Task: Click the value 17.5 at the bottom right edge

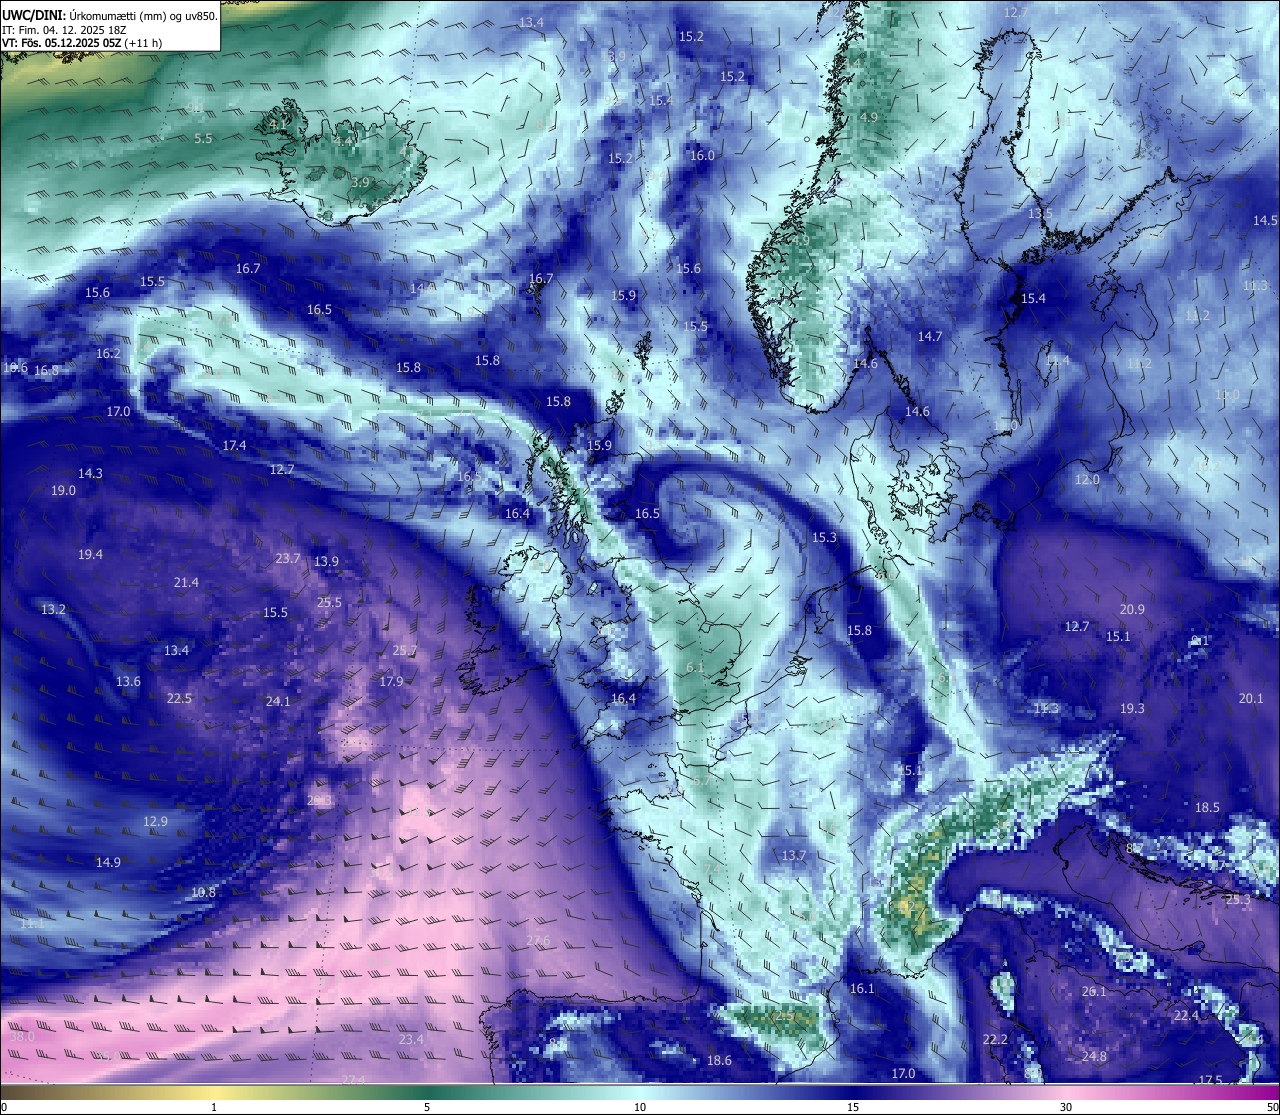Action: 1210,1081
